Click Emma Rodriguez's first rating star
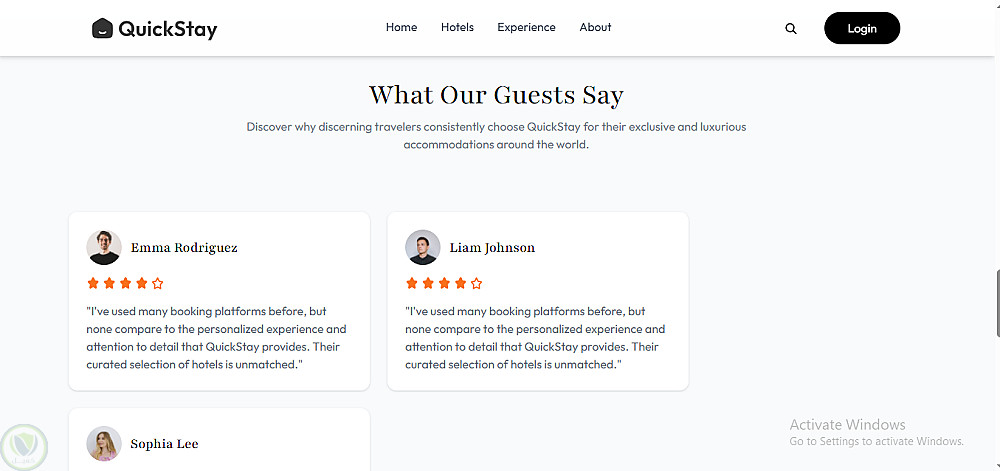 tap(93, 283)
